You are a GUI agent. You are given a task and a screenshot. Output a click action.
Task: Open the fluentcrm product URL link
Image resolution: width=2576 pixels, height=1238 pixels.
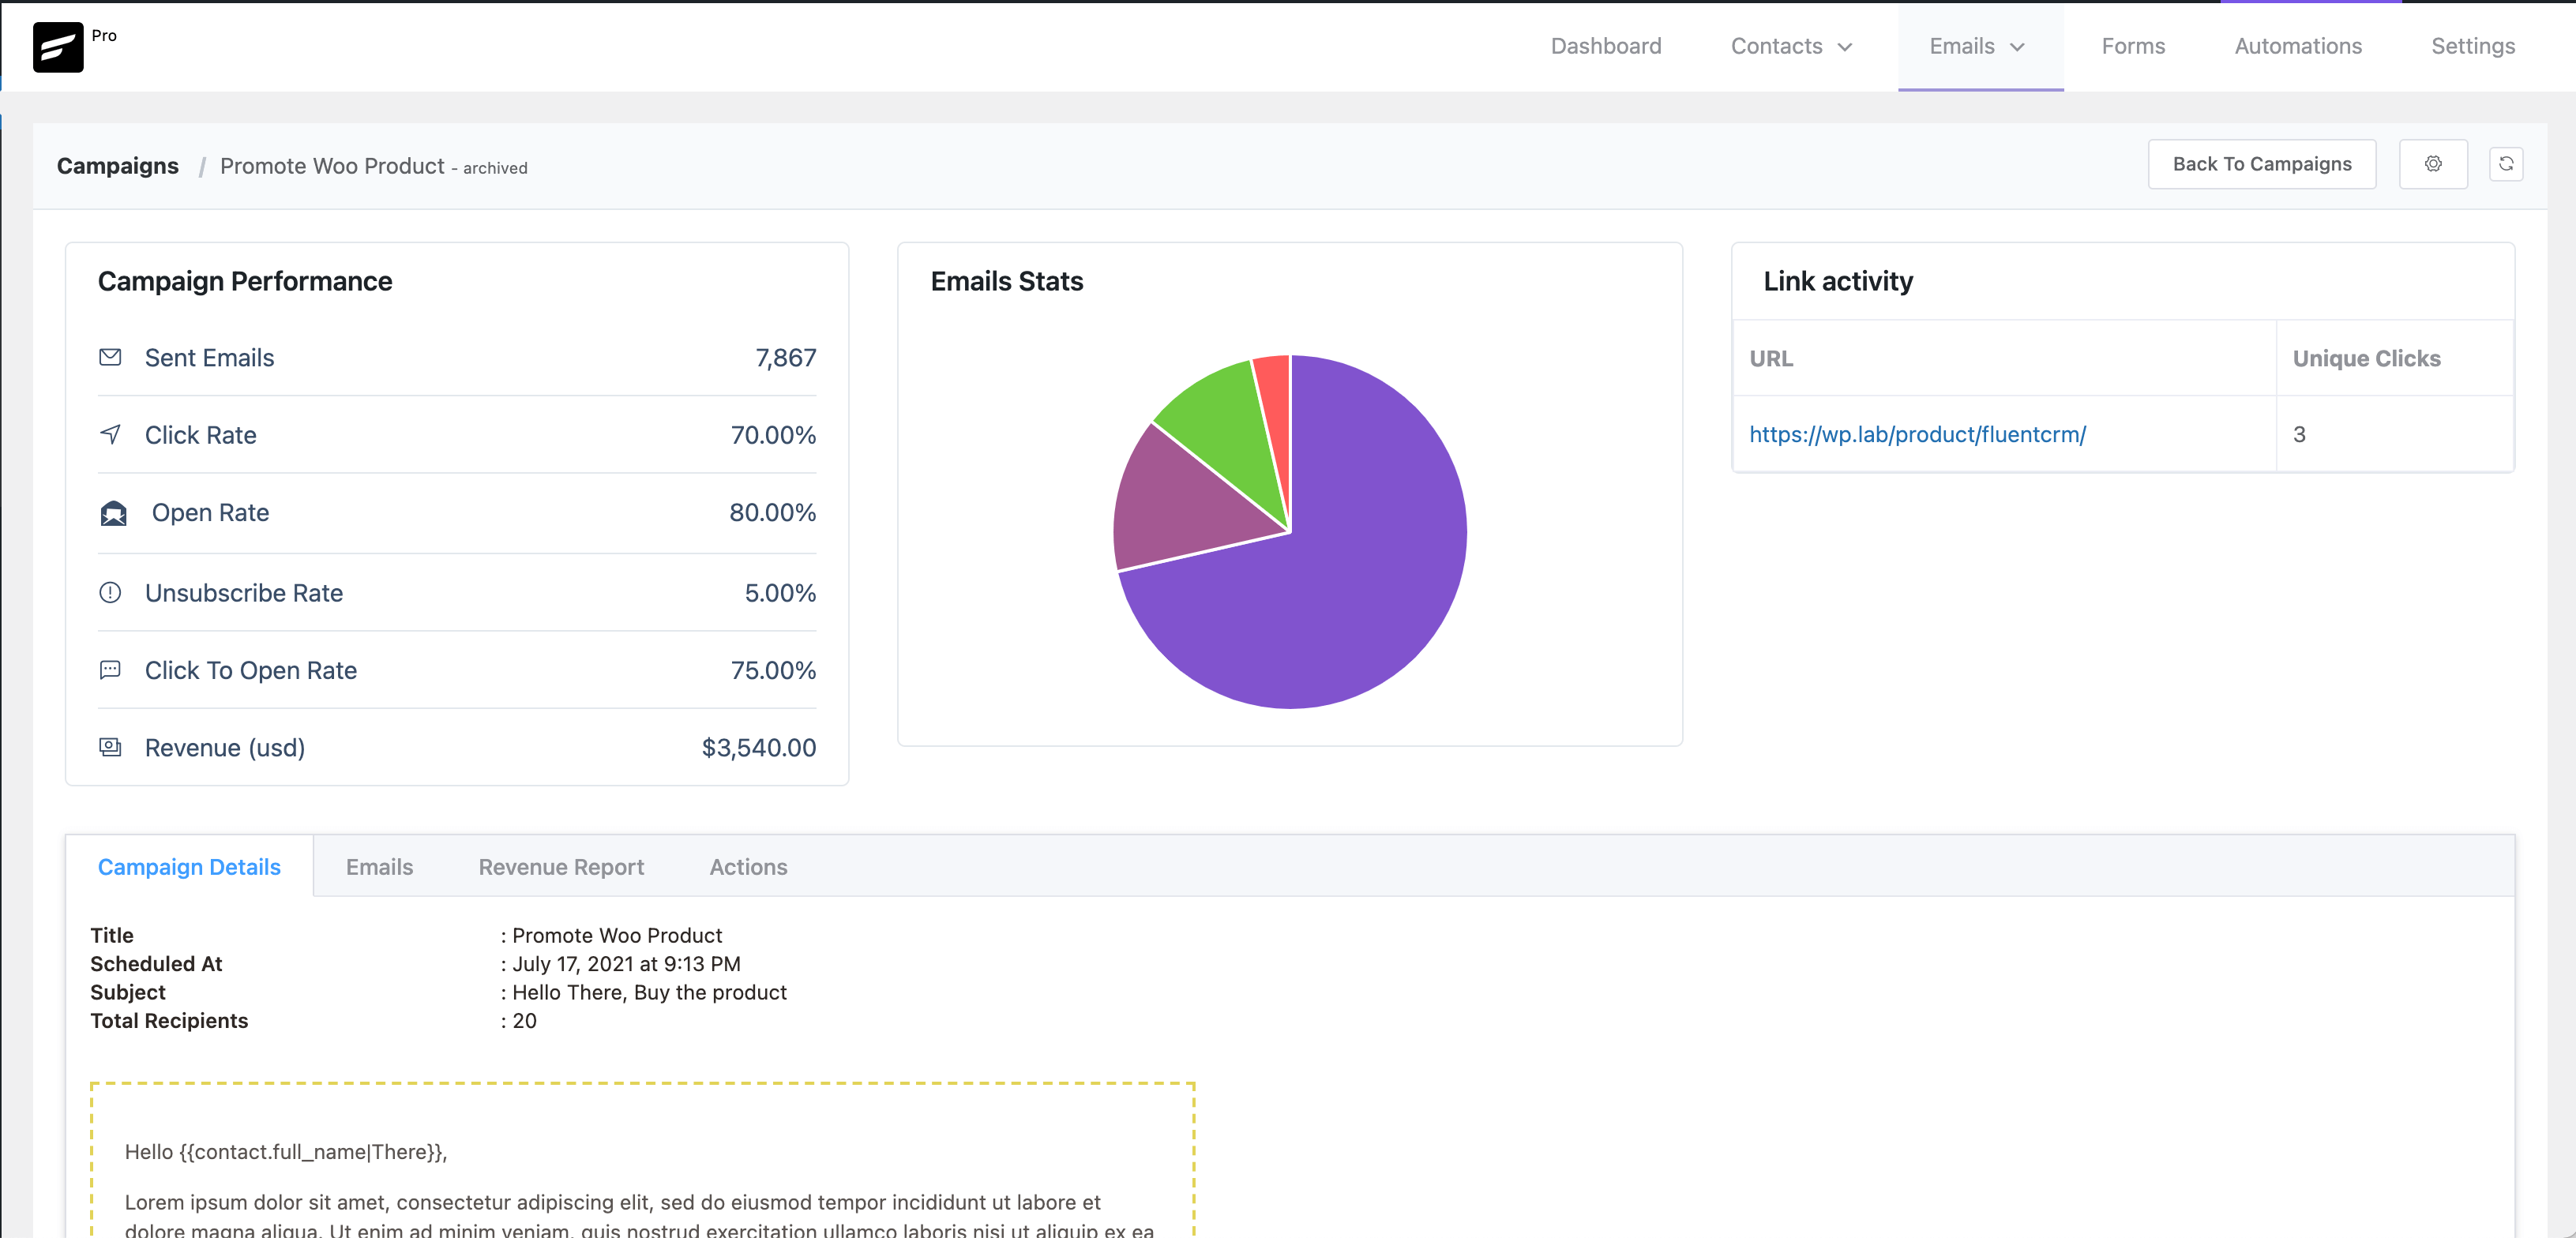click(1917, 435)
